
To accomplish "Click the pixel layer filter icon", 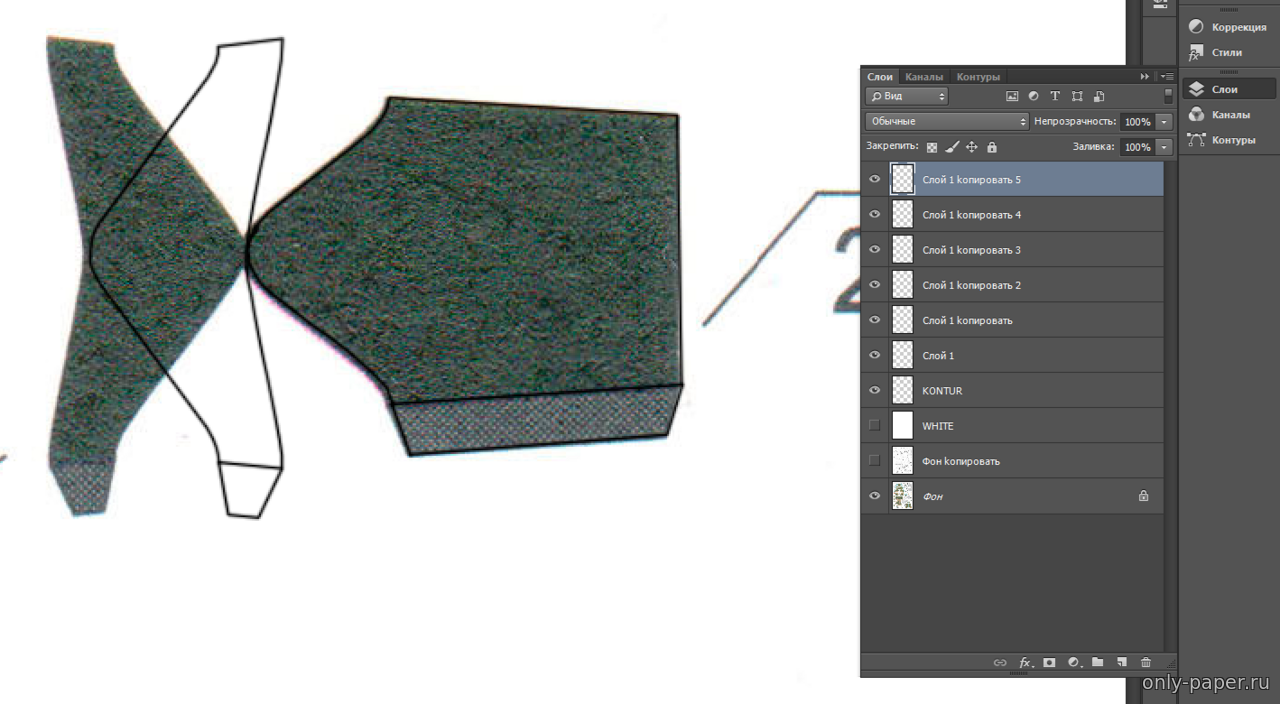I will click(x=1012, y=97).
